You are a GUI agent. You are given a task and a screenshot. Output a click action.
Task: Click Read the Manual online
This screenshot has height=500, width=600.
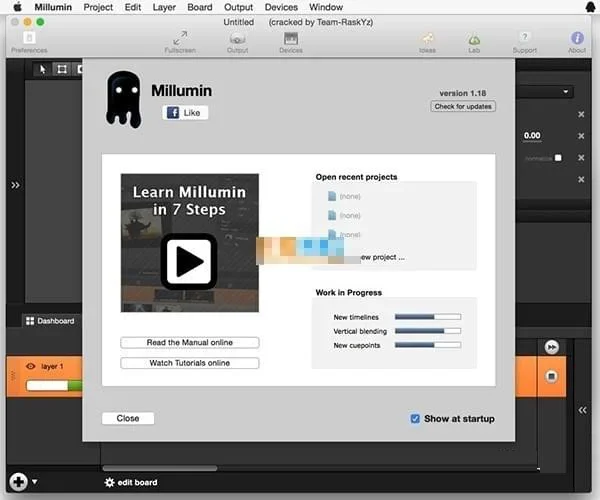pos(190,342)
